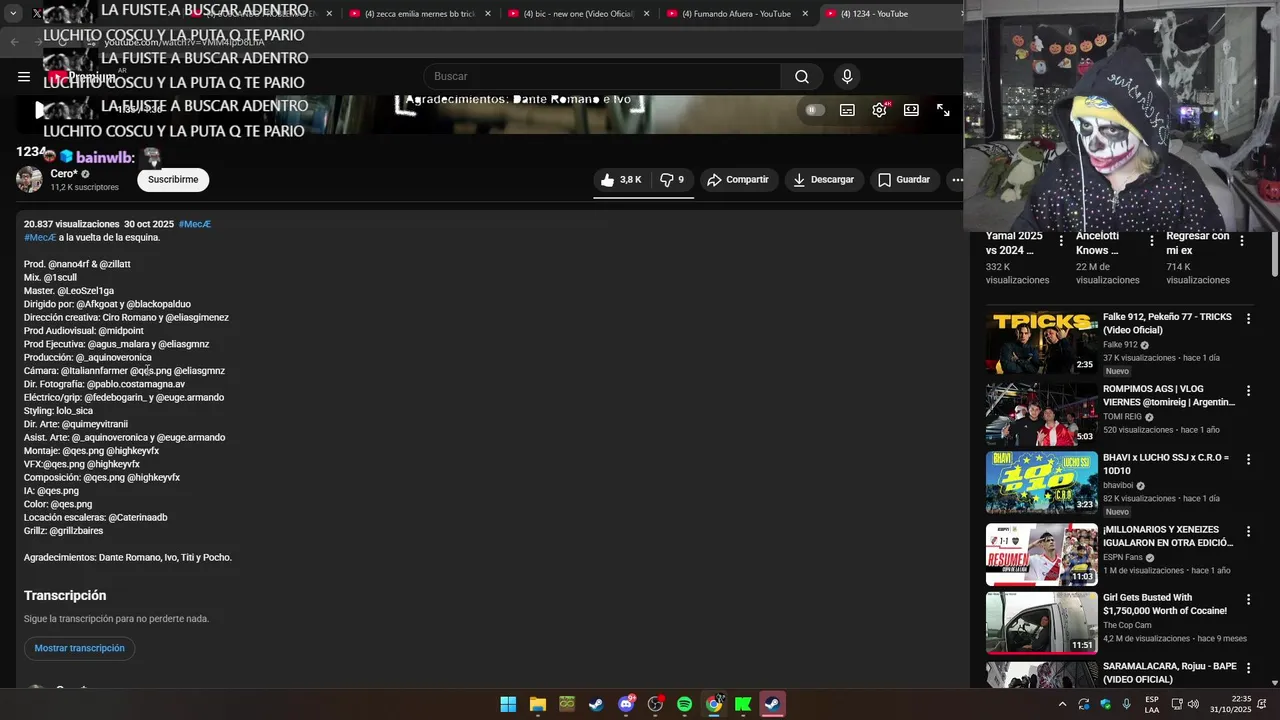Screen dimensions: 1280x720
Task: Click the Compartir share button
Action: pyautogui.click(x=738, y=180)
